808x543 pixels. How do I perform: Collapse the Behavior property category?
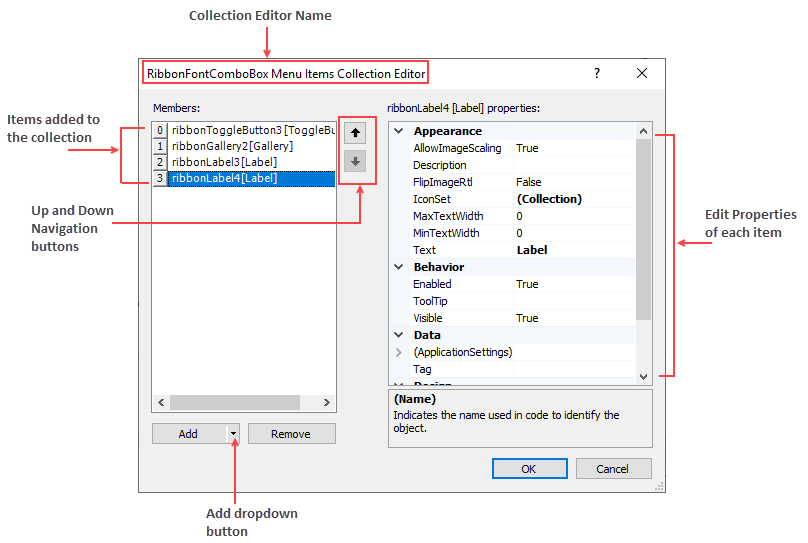[x=398, y=267]
